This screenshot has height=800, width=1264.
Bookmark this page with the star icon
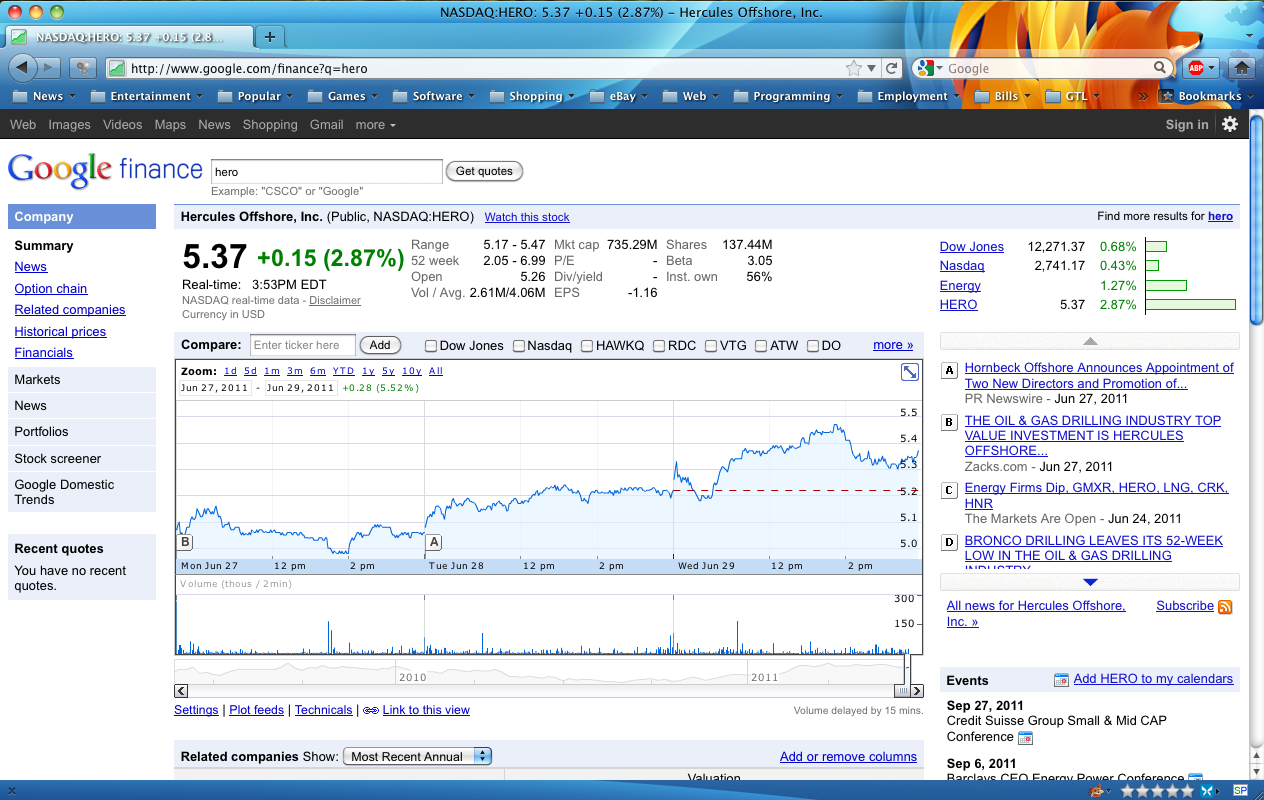coord(853,68)
